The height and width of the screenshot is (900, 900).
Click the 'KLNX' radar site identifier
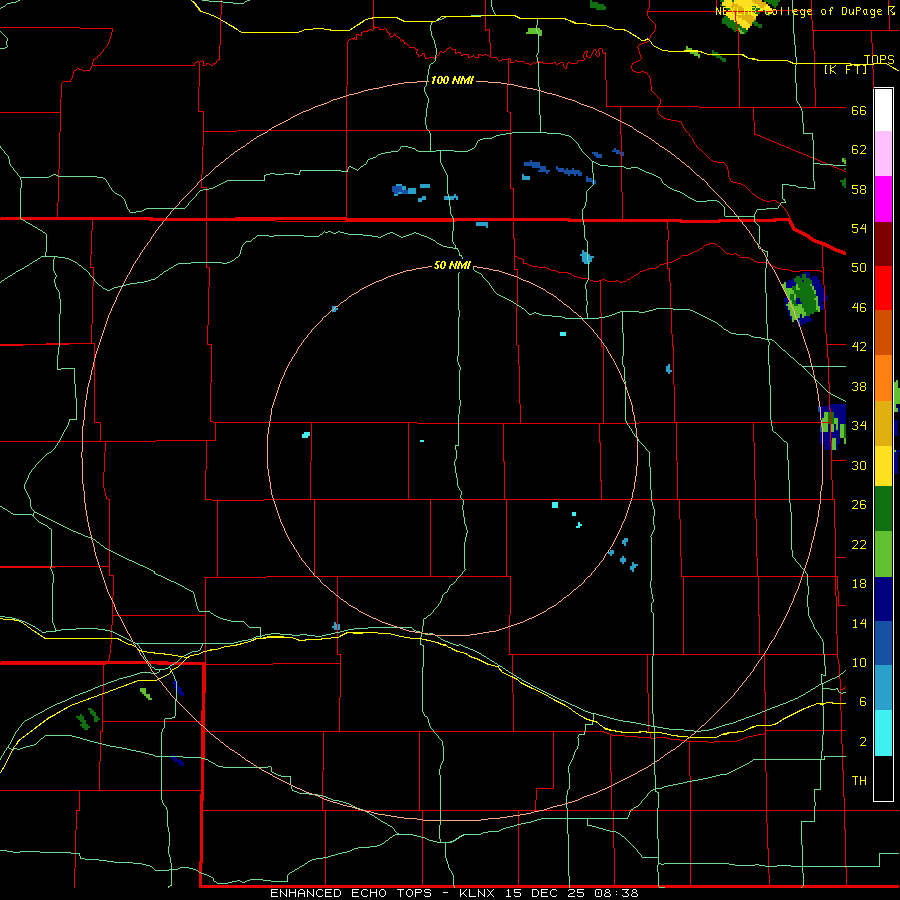(478, 893)
